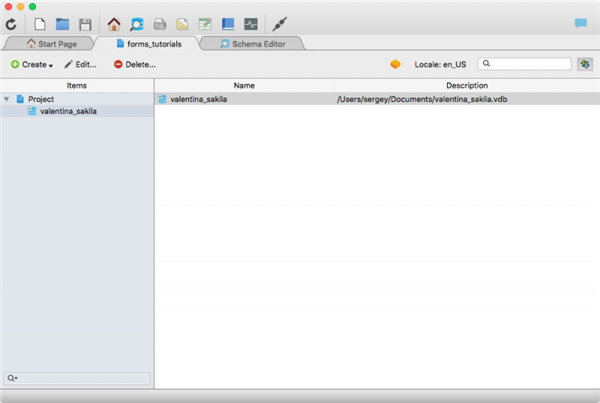The width and height of the screenshot is (600, 403).
Task: Open a project with the folder icon
Action: 63,22
